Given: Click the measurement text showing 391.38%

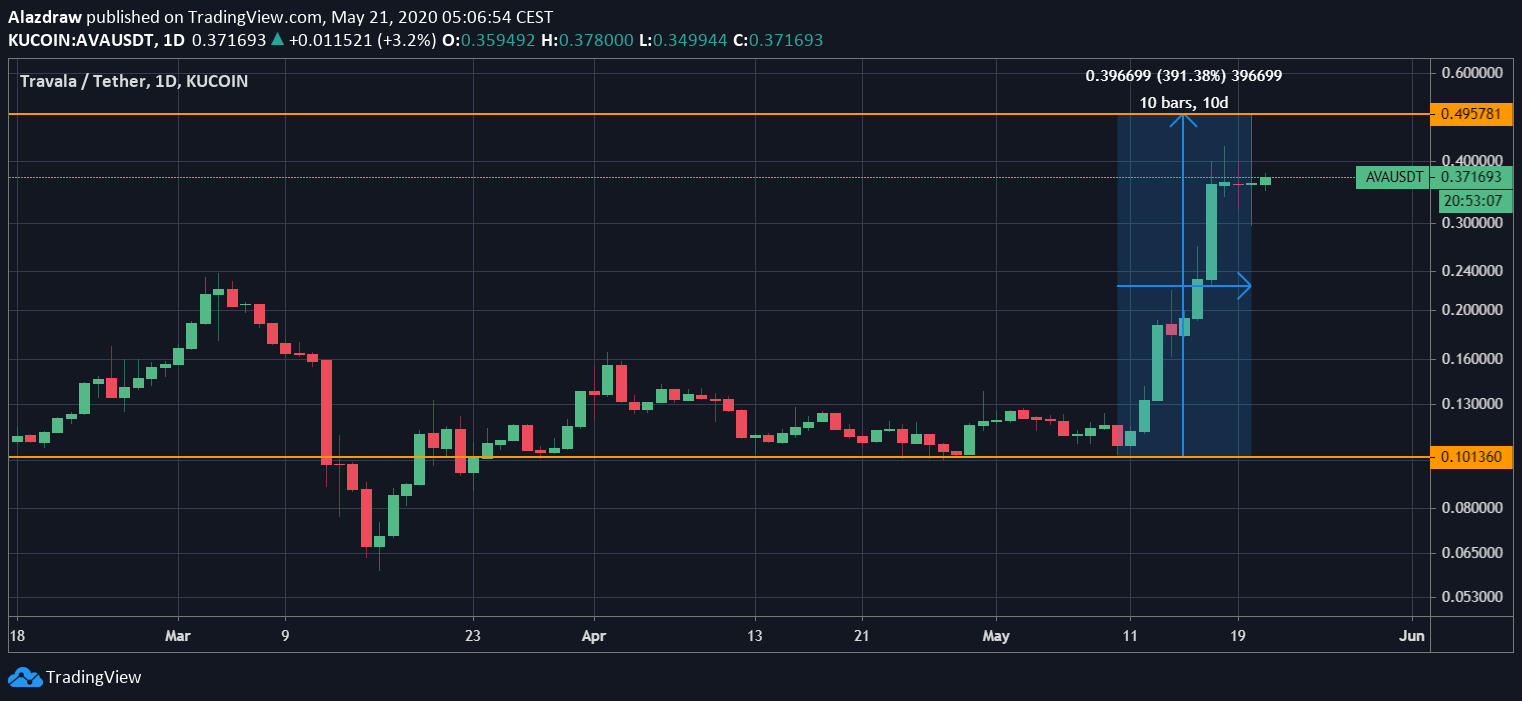Looking at the screenshot, I should click(x=1183, y=75).
